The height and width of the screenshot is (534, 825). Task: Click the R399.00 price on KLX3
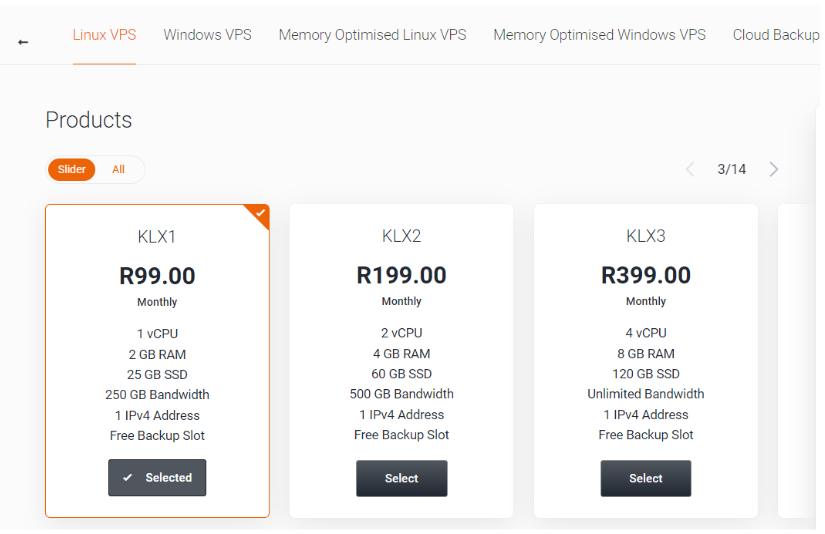(x=646, y=275)
